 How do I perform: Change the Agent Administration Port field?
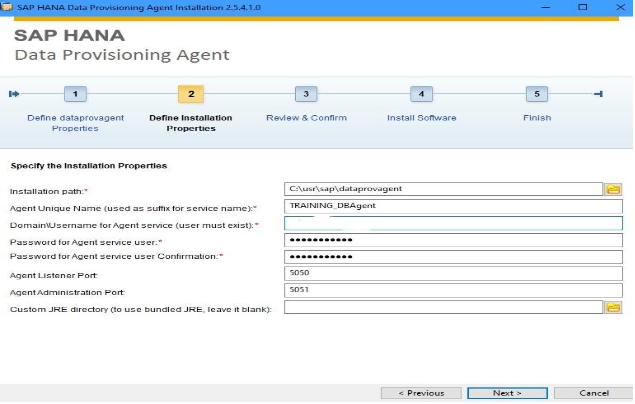coord(453,290)
